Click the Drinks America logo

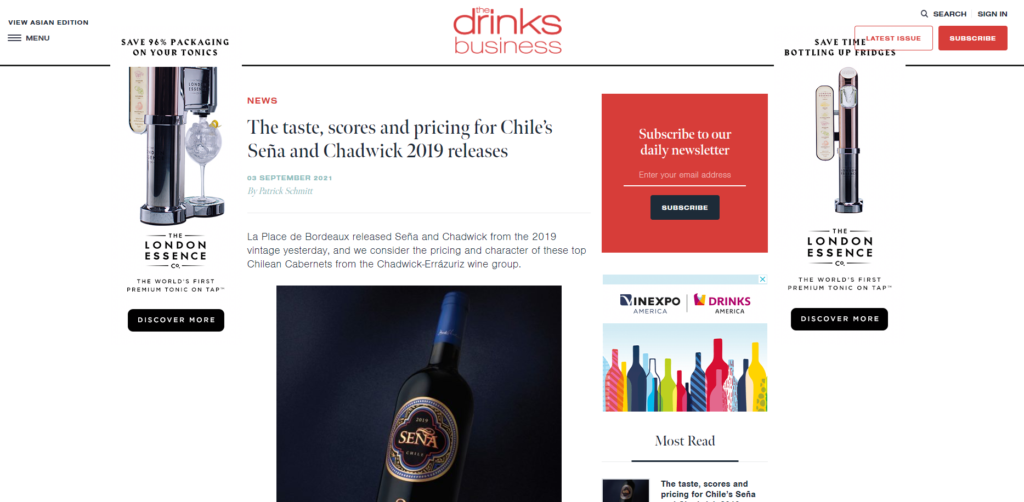[722, 304]
